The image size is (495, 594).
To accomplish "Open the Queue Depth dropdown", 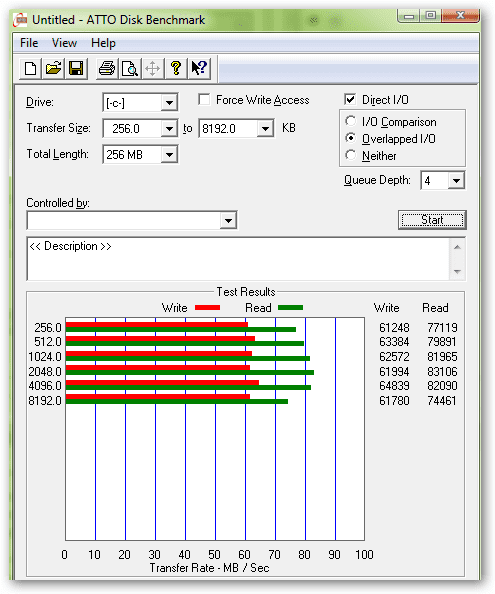I will (456, 181).
